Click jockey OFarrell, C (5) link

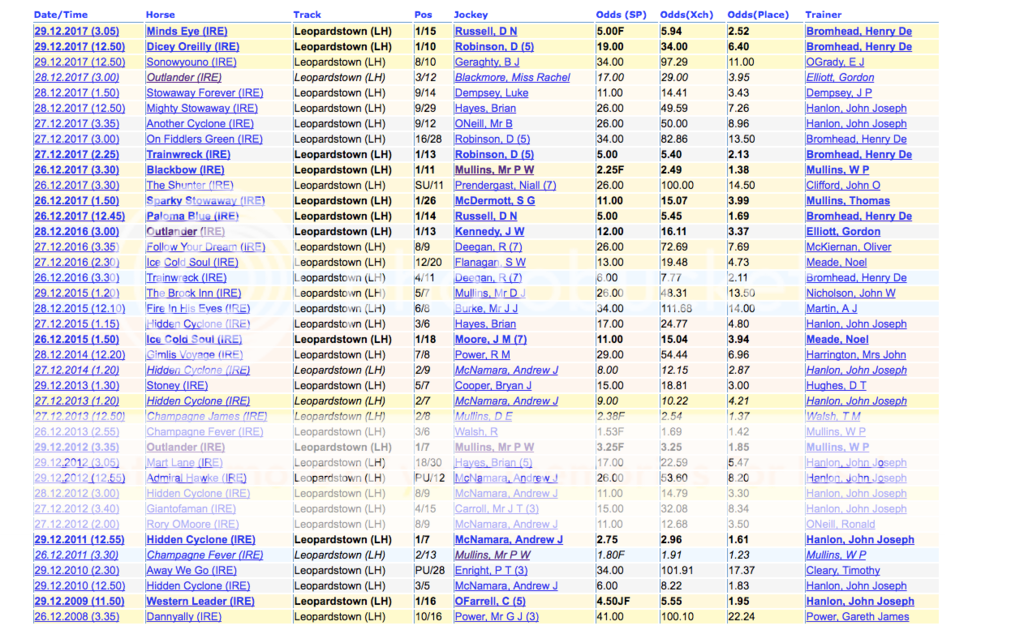[x=490, y=601]
